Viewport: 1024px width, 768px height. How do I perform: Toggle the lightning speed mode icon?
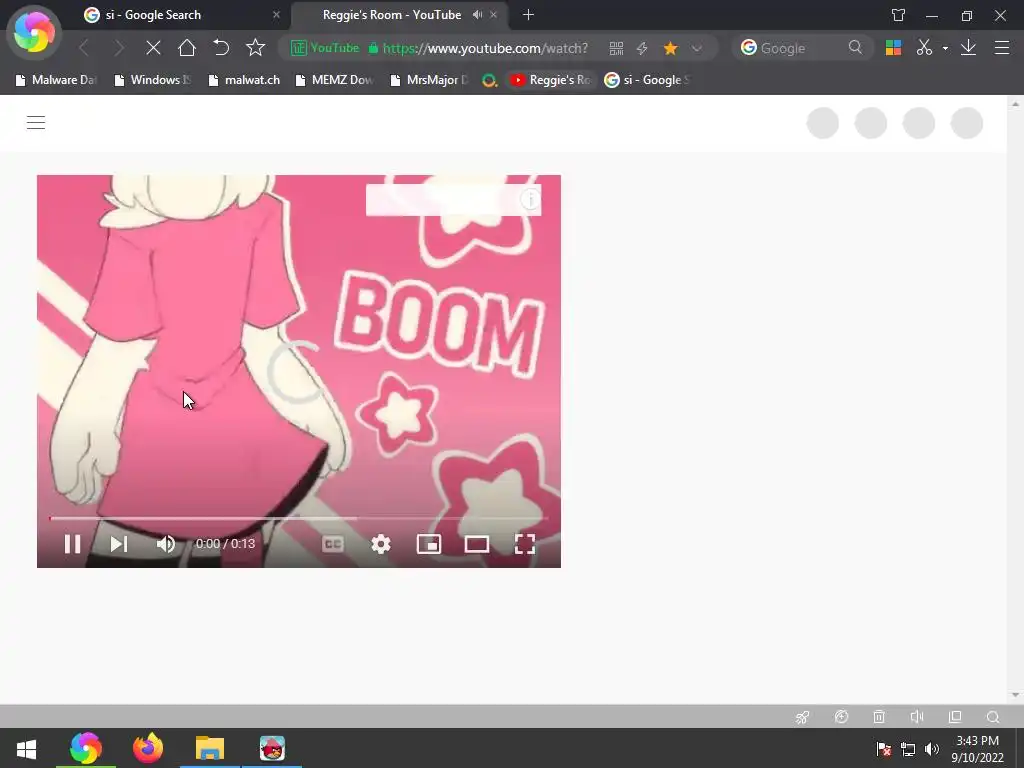coord(642,48)
